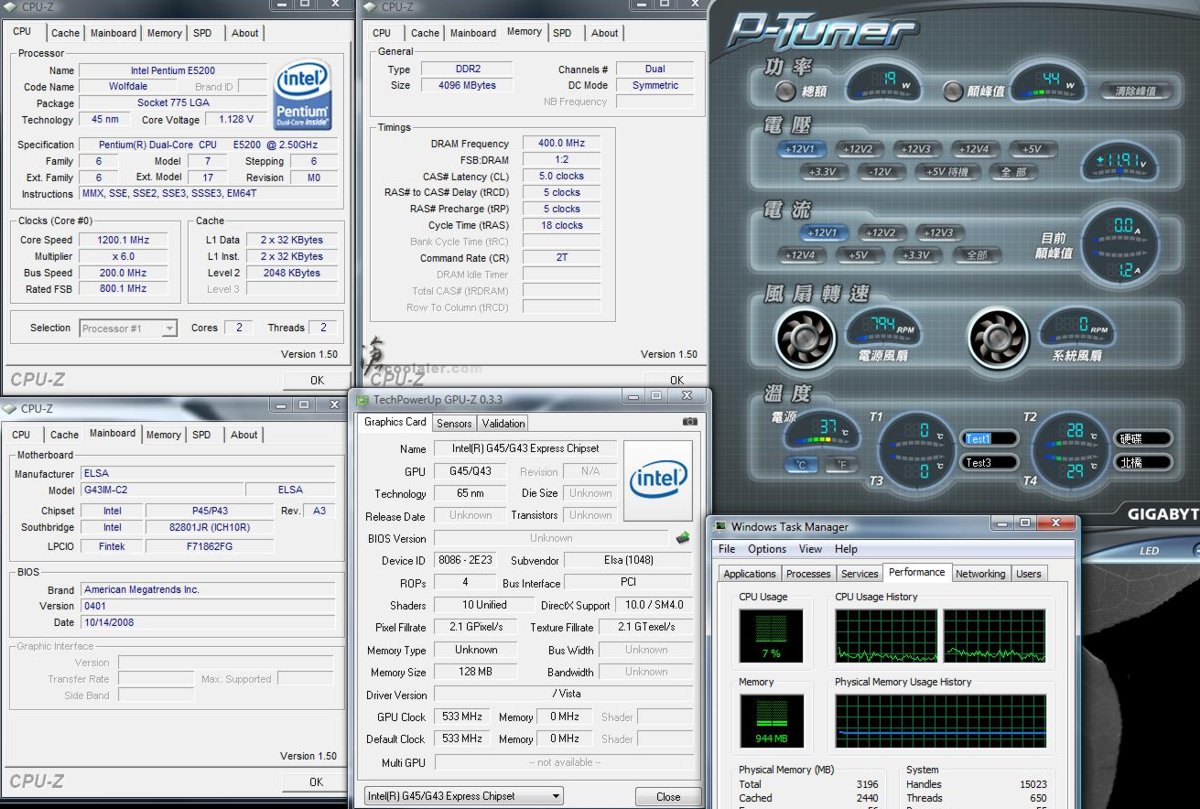The image size is (1200, 809).
Task: Open the Help menu in Task Manager
Action: pos(846,549)
